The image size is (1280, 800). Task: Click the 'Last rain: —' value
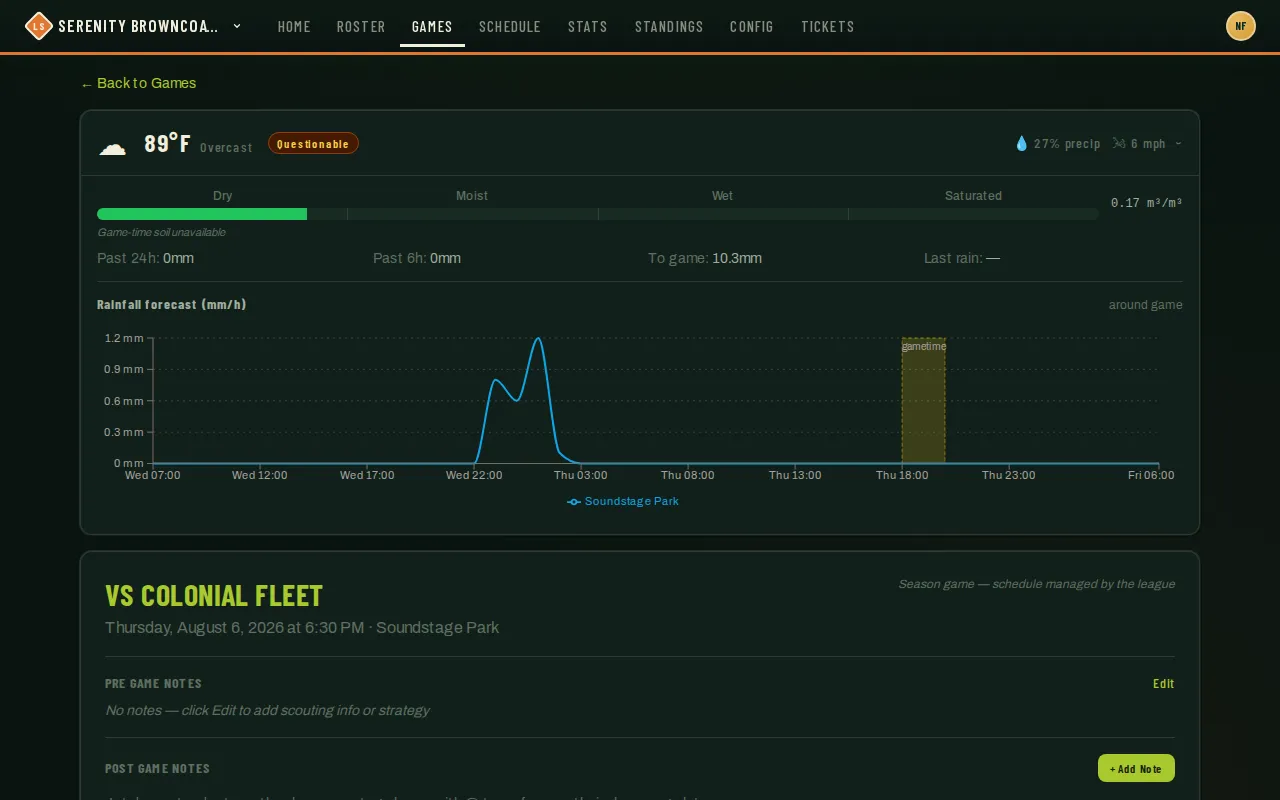pyautogui.click(x=962, y=258)
